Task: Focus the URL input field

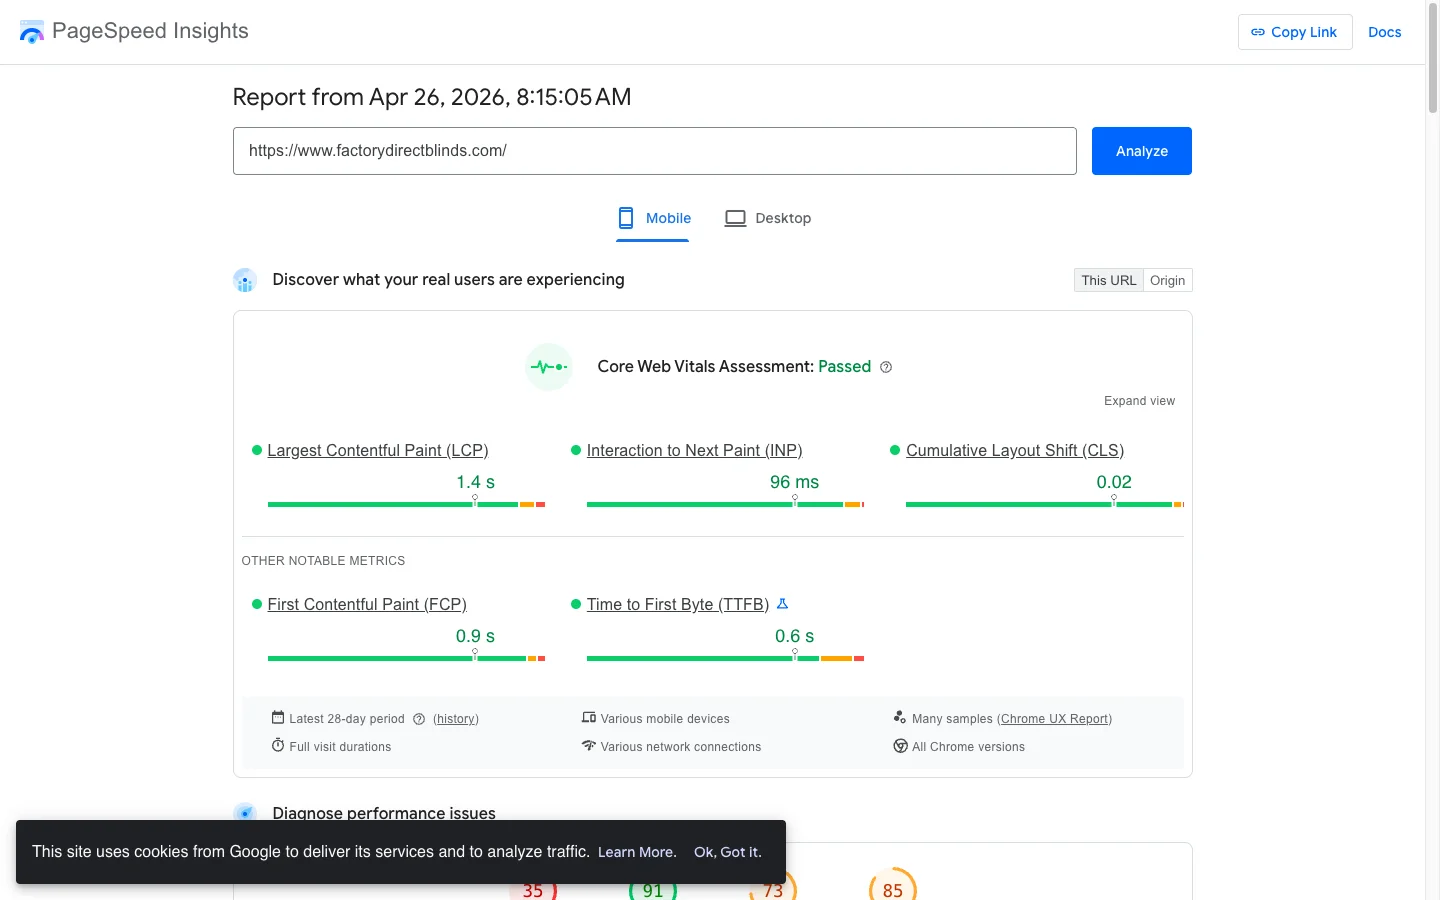Action: click(x=655, y=151)
